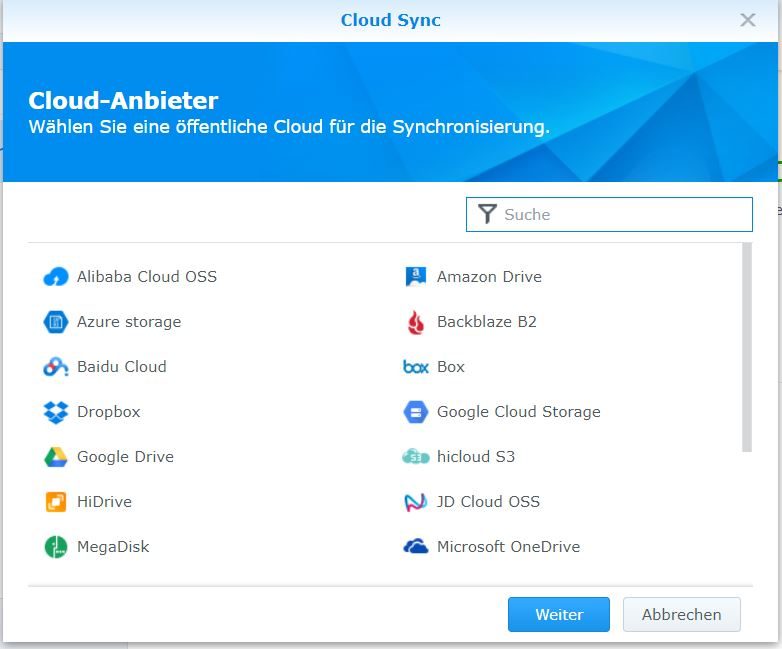Pick the Dropbox icon
This screenshot has height=649, width=782.
coord(55,412)
